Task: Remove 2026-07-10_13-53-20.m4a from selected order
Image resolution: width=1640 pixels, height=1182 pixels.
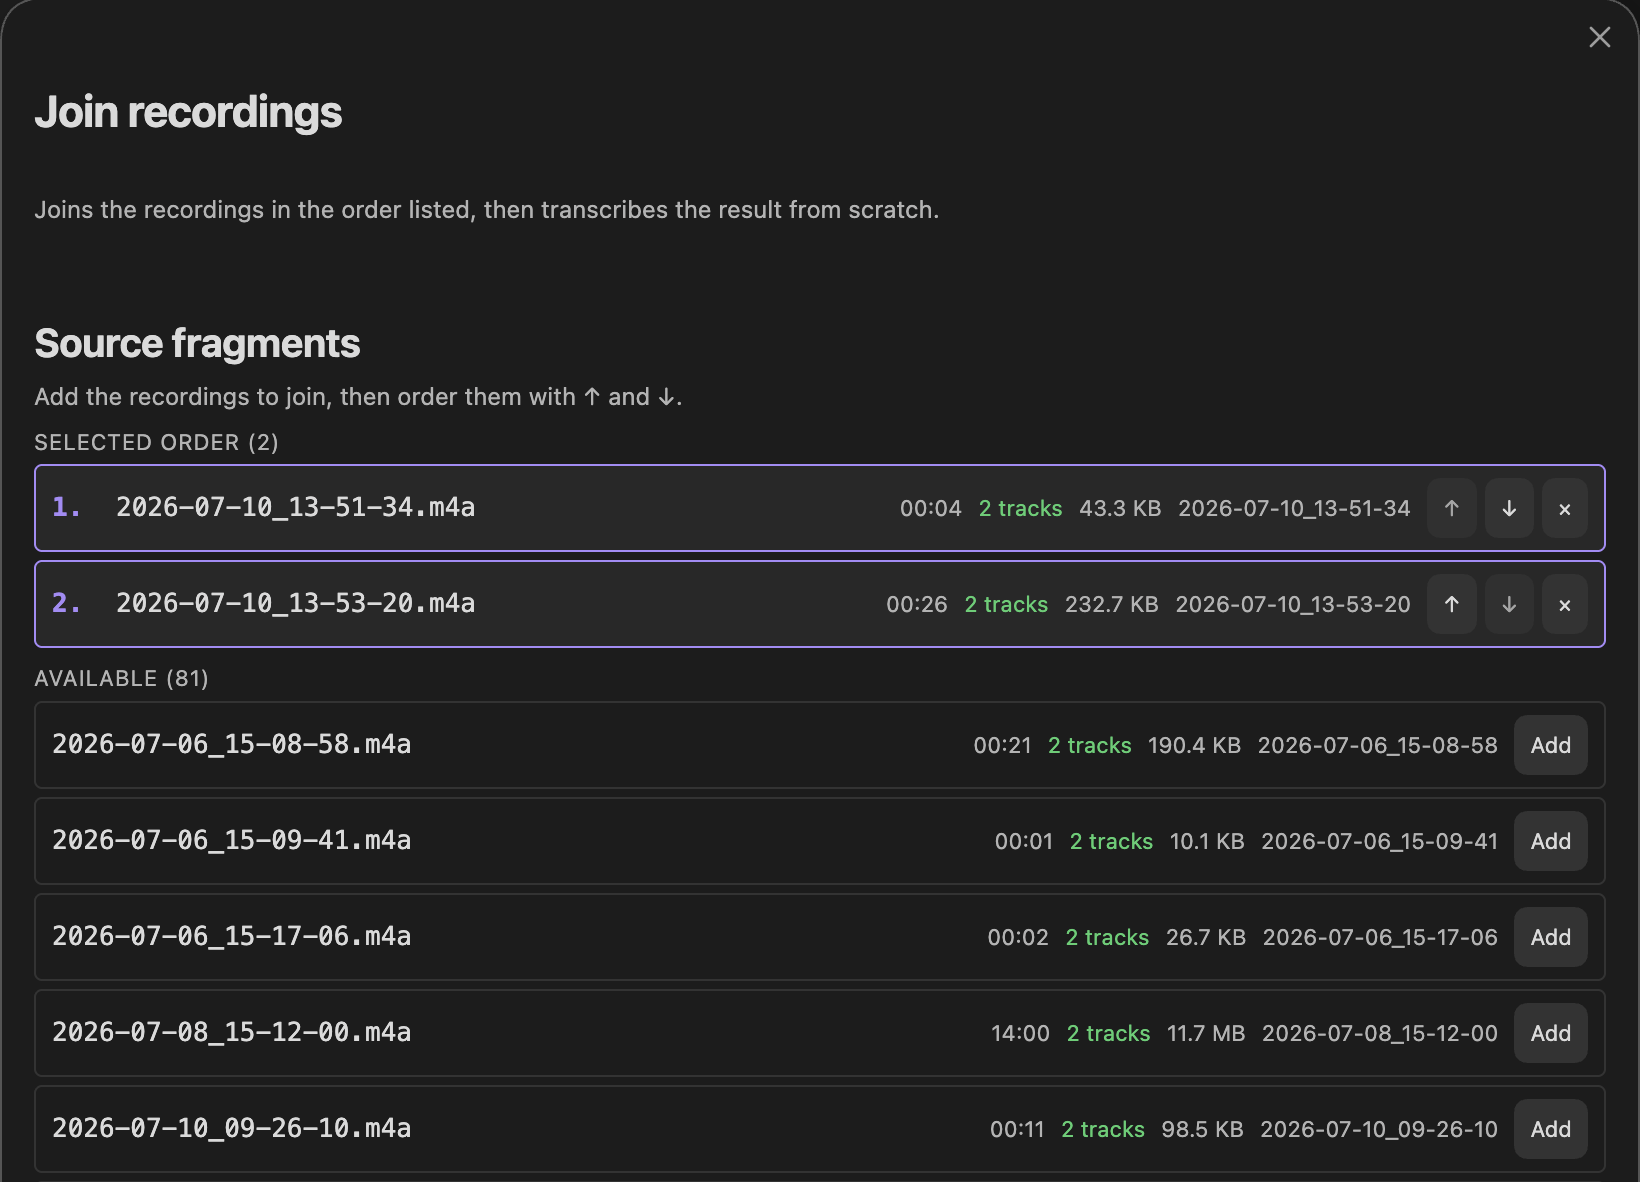Action: [x=1565, y=604]
